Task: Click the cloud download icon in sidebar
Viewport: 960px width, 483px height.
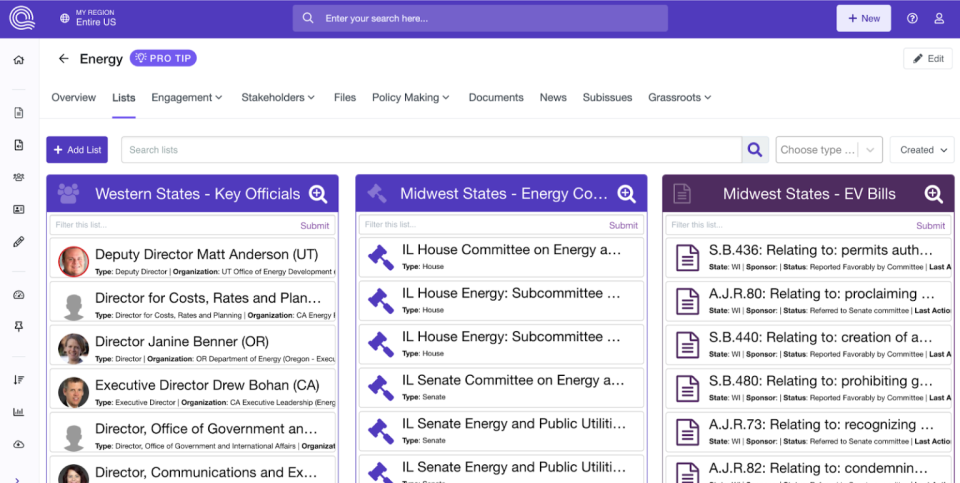Action: pos(18,444)
